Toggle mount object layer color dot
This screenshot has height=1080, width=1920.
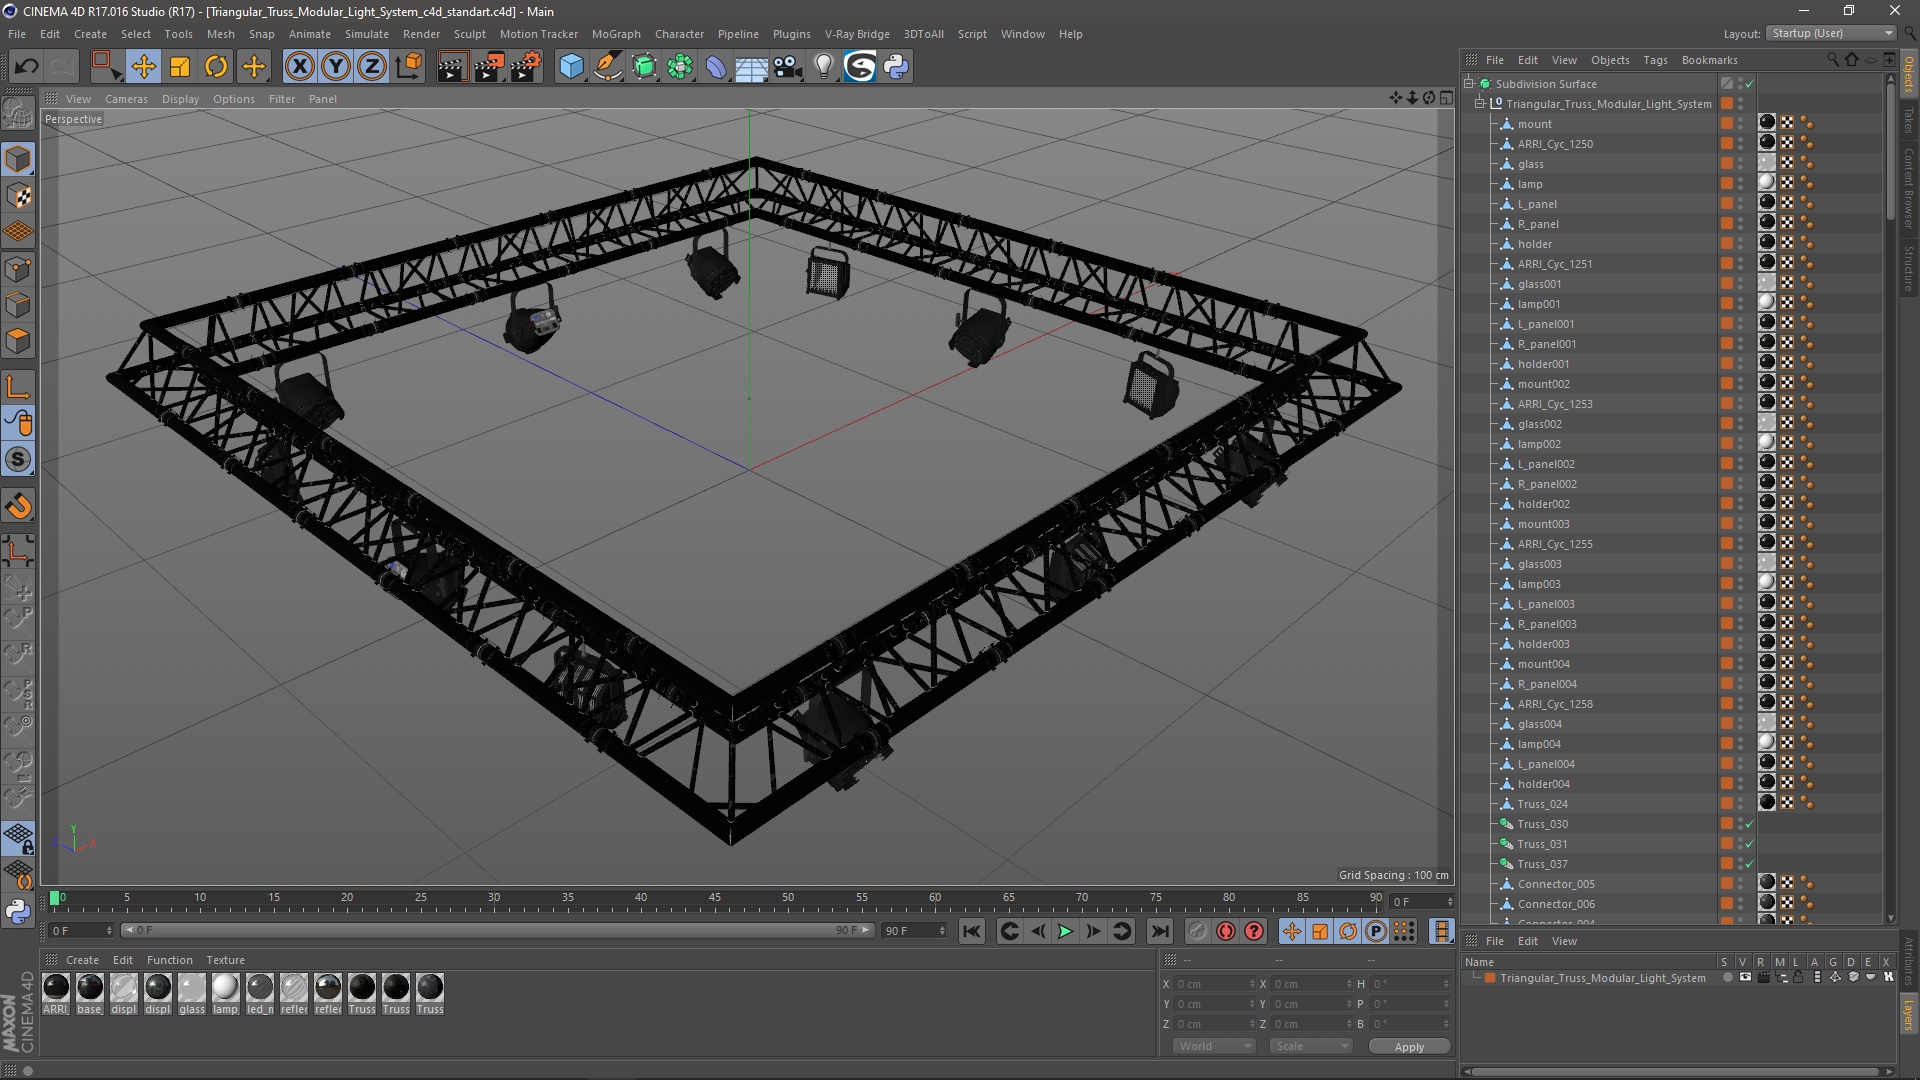pos(1727,123)
